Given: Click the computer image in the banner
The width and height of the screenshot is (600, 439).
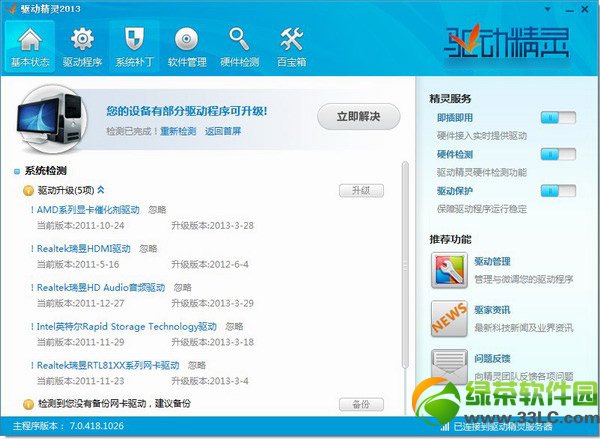Looking at the screenshot, I should [x=51, y=119].
